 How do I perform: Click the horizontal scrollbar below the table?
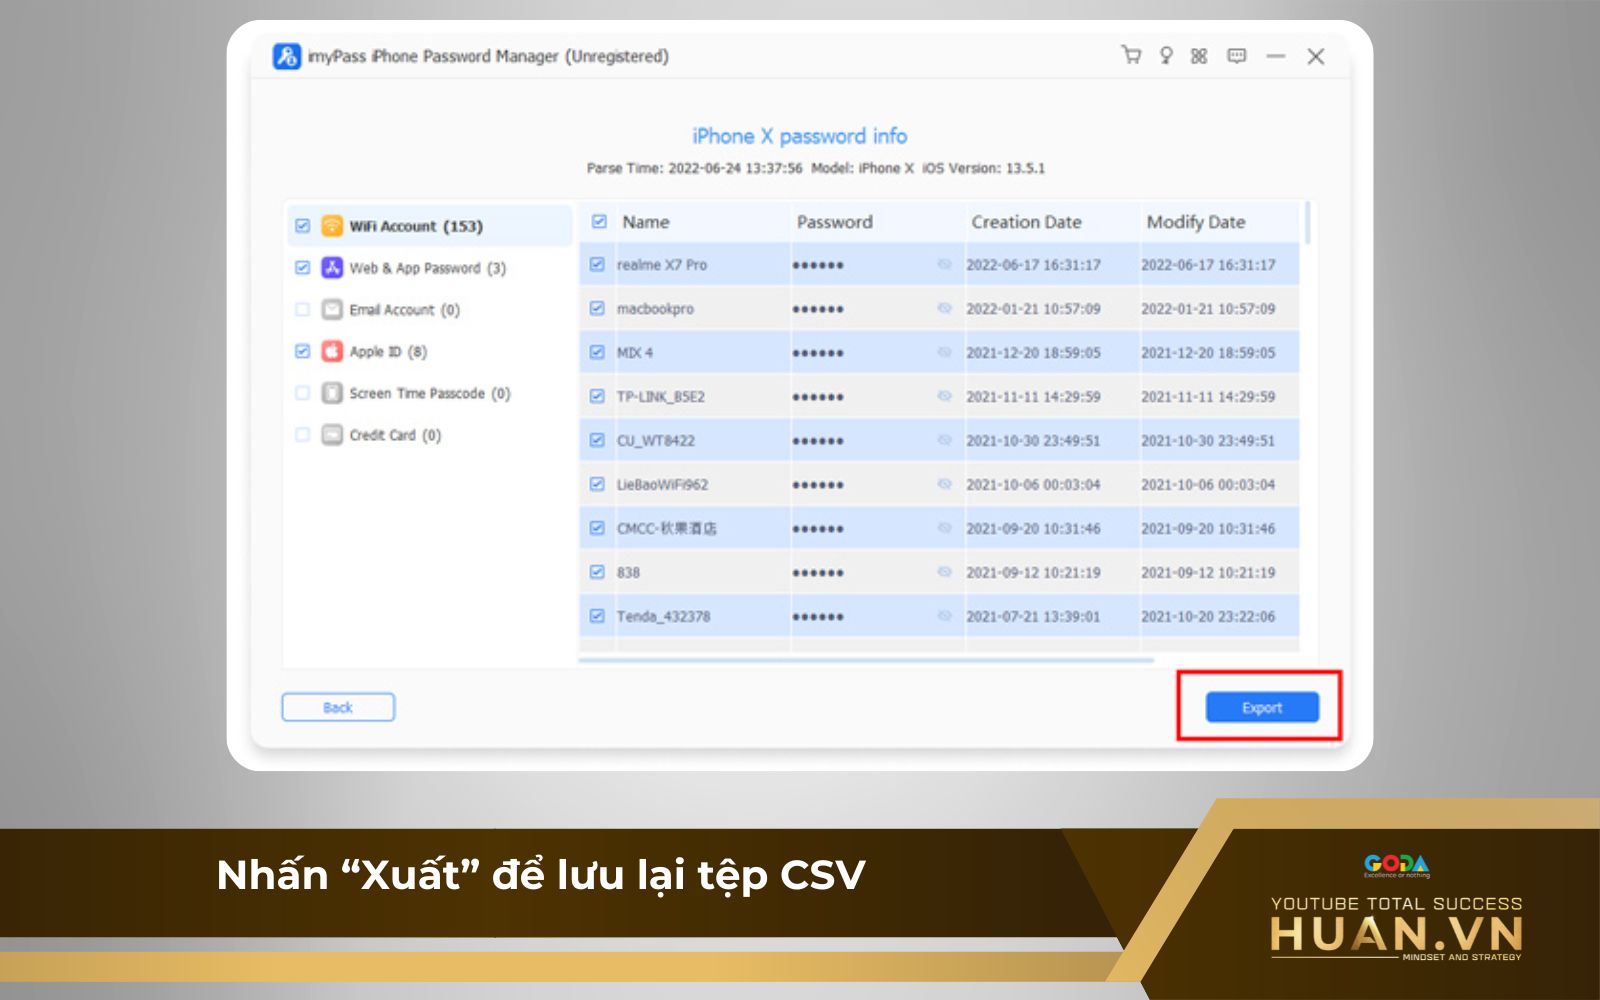tap(866, 660)
